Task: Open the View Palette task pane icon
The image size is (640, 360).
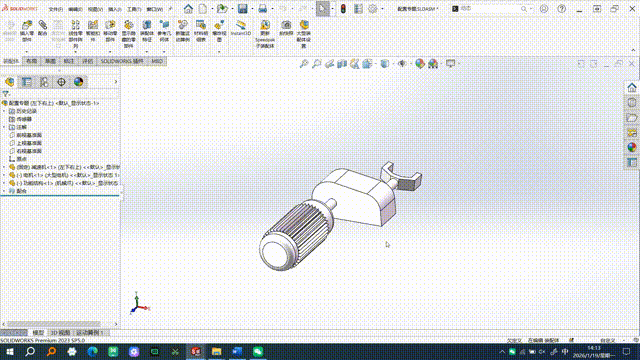Action: (x=632, y=133)
